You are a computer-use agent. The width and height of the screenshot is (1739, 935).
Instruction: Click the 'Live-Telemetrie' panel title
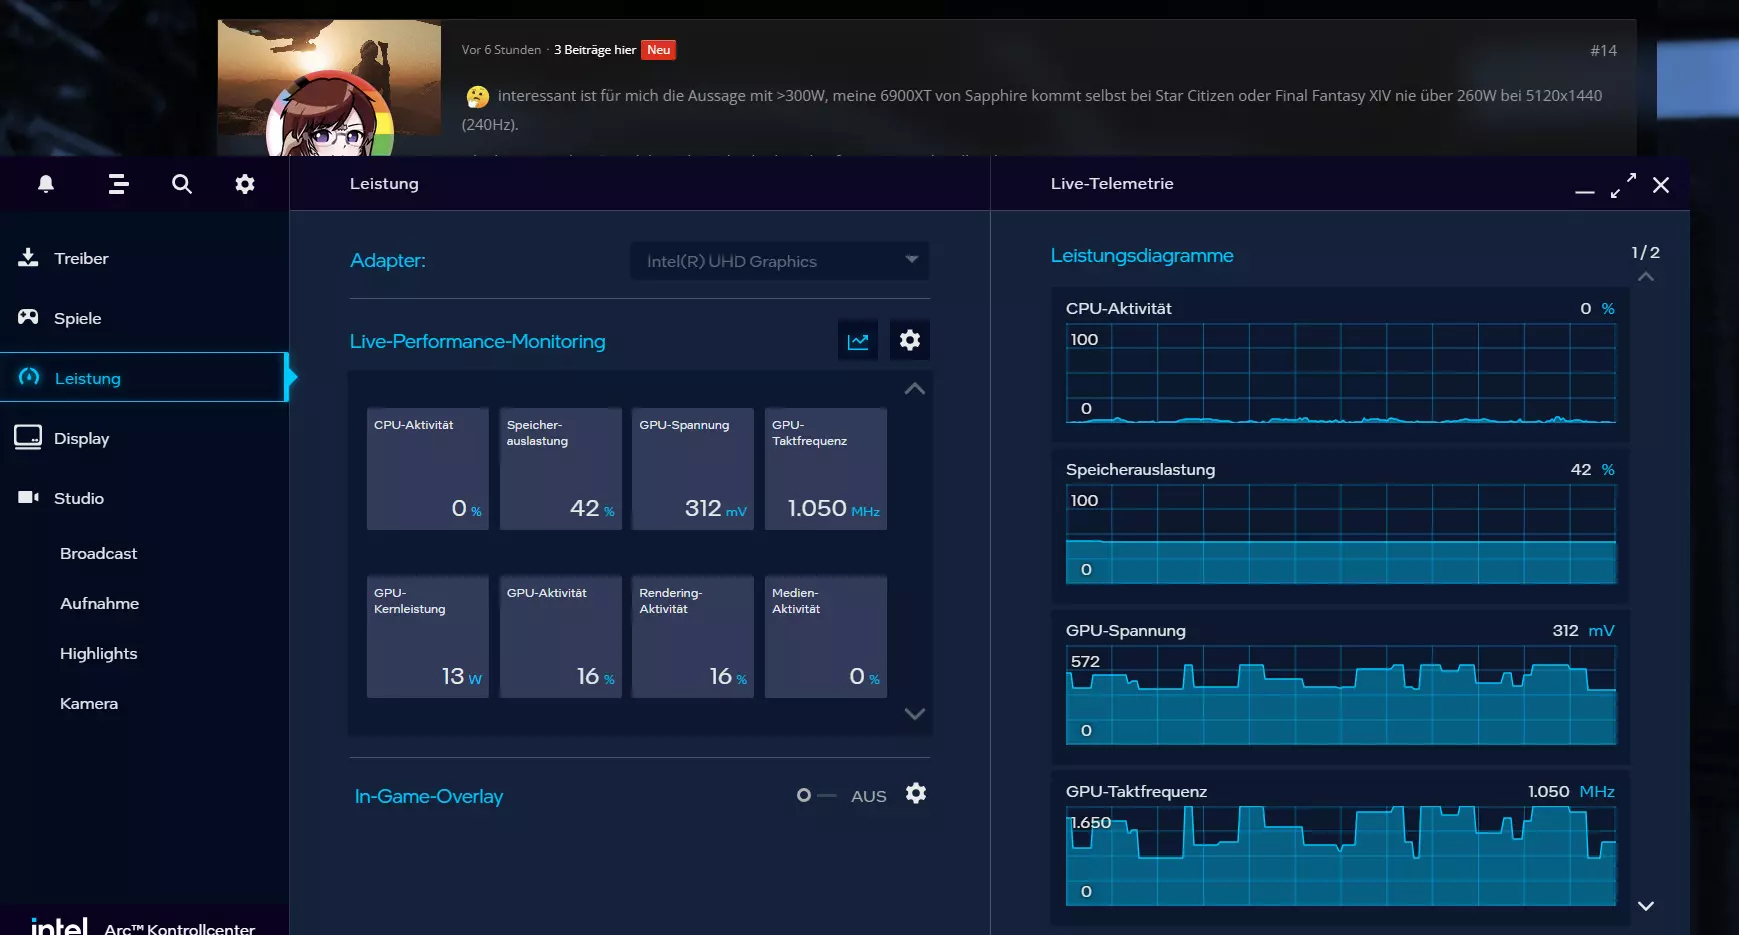pyautogui.click(x=1112, y=184)
